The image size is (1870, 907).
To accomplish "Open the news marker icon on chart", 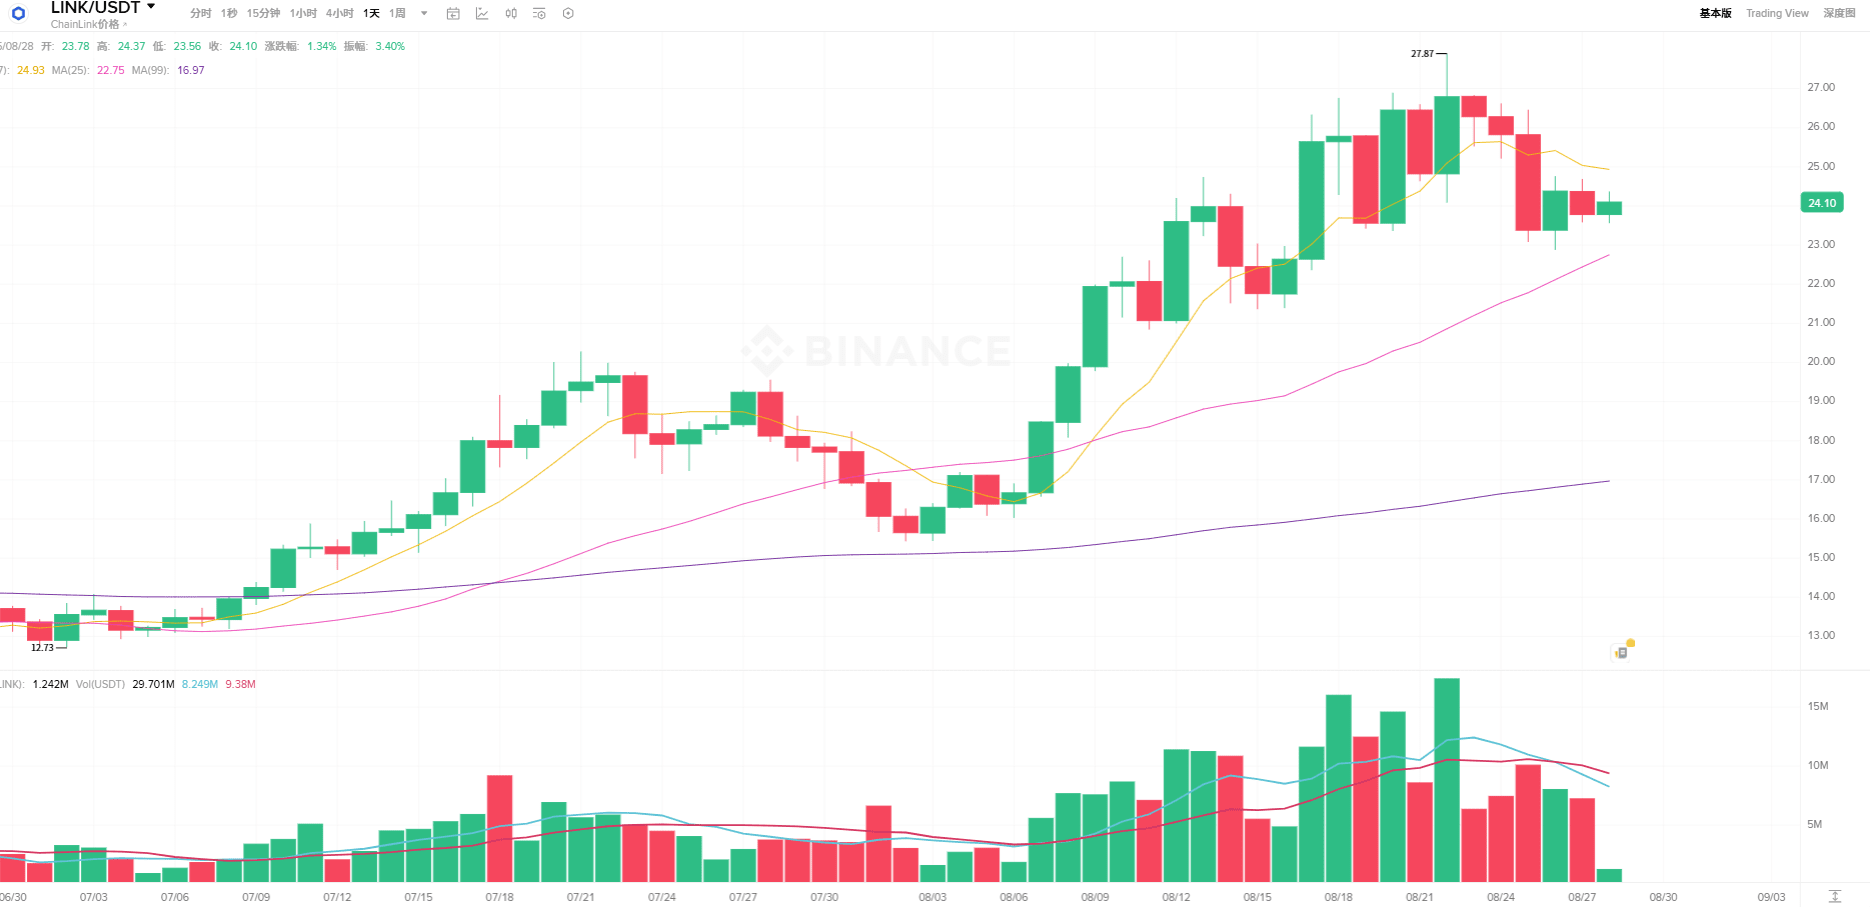I will 1622,652.
